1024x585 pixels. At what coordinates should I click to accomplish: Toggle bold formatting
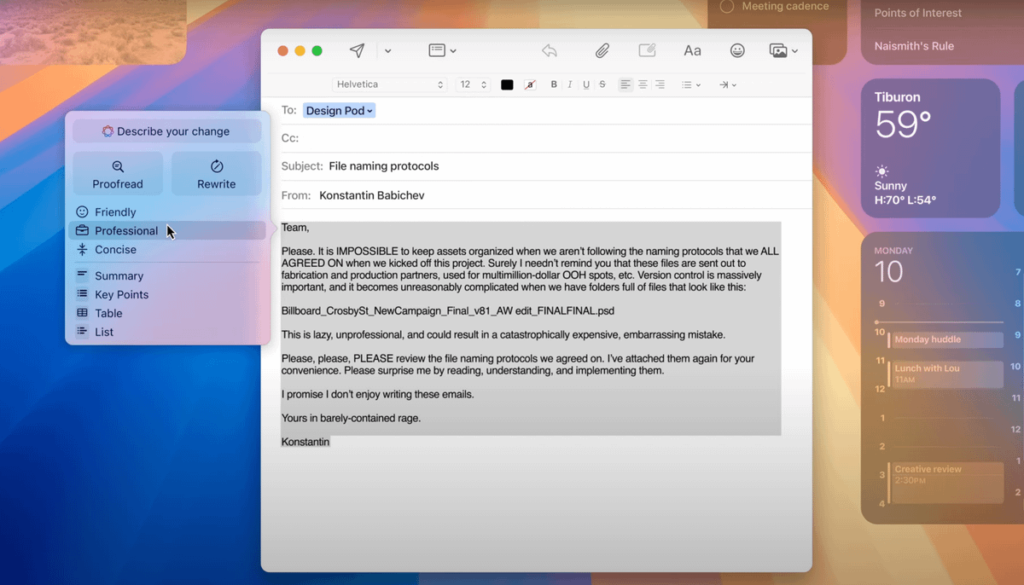click(554, 85)
